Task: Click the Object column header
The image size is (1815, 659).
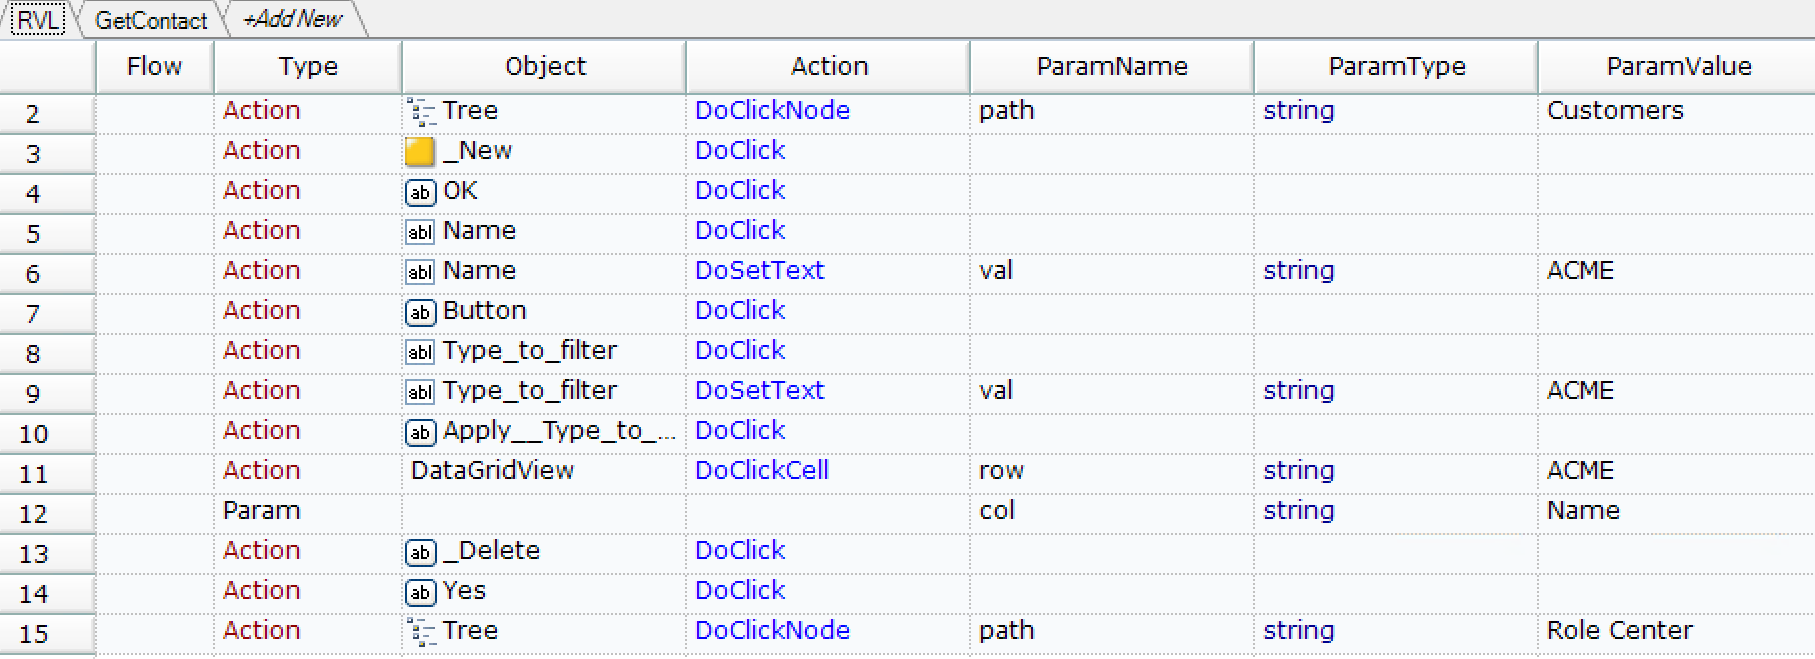Action: (545, 67)
